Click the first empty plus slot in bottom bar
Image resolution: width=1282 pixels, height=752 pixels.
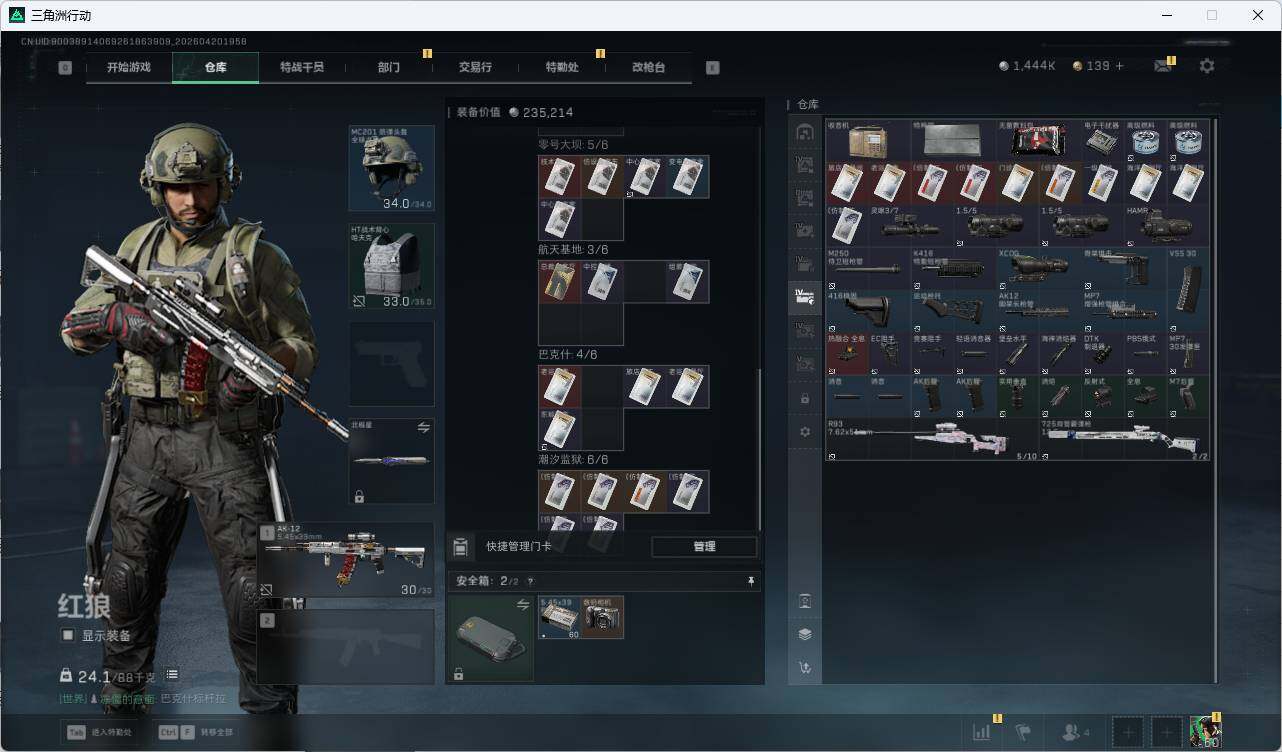pos(1127,732)
